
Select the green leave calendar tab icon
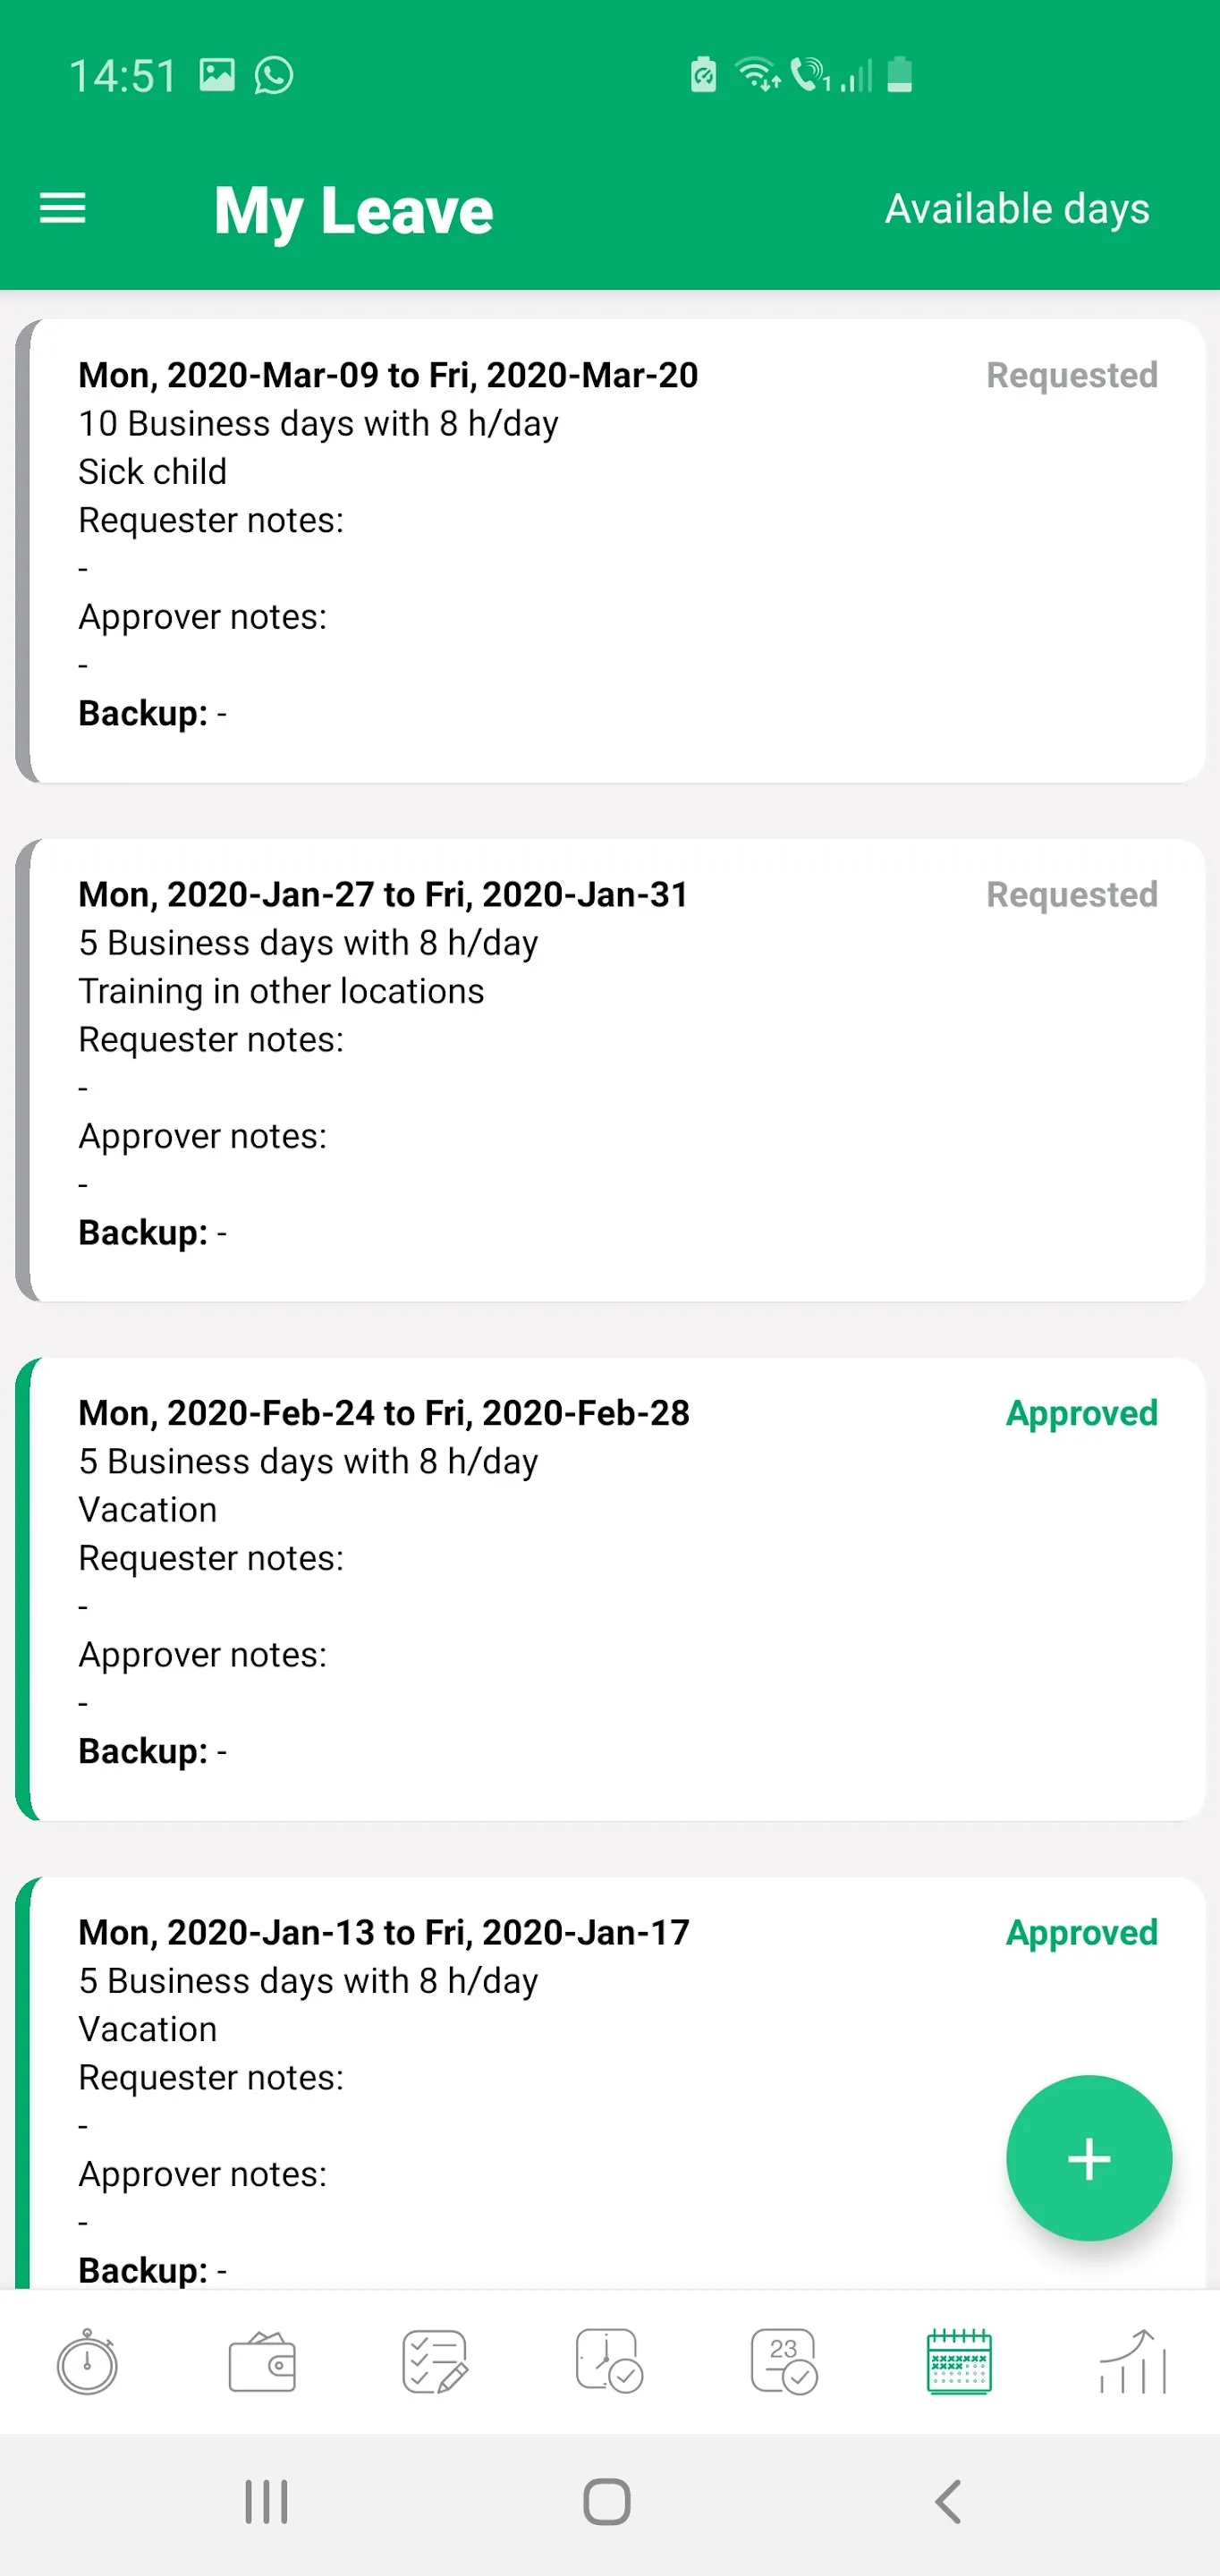coord(959,2362)
